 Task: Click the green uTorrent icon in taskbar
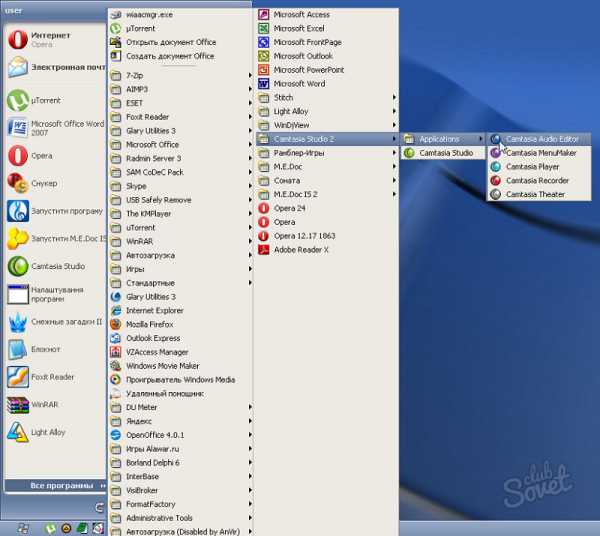[x=50, y=528]
